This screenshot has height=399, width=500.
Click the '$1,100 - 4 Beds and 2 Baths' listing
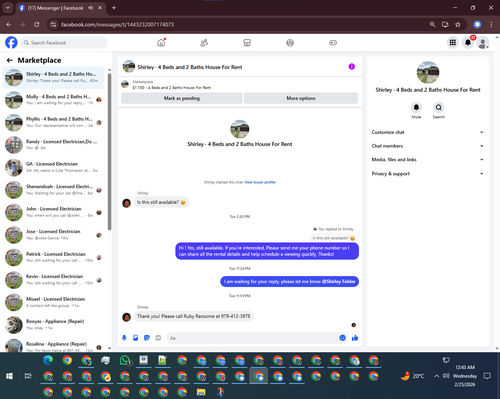(x=172, y=88)
